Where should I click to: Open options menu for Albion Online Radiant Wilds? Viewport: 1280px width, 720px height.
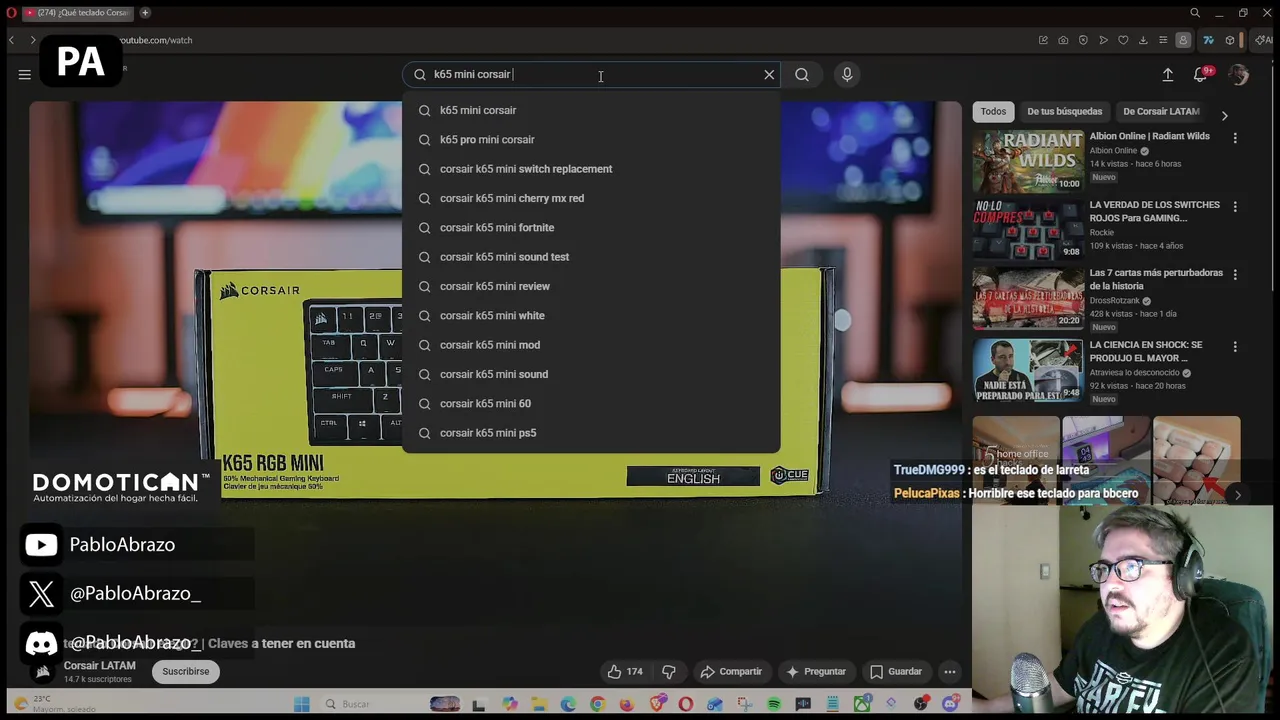pyautogui.click(x=1235, y=138)
